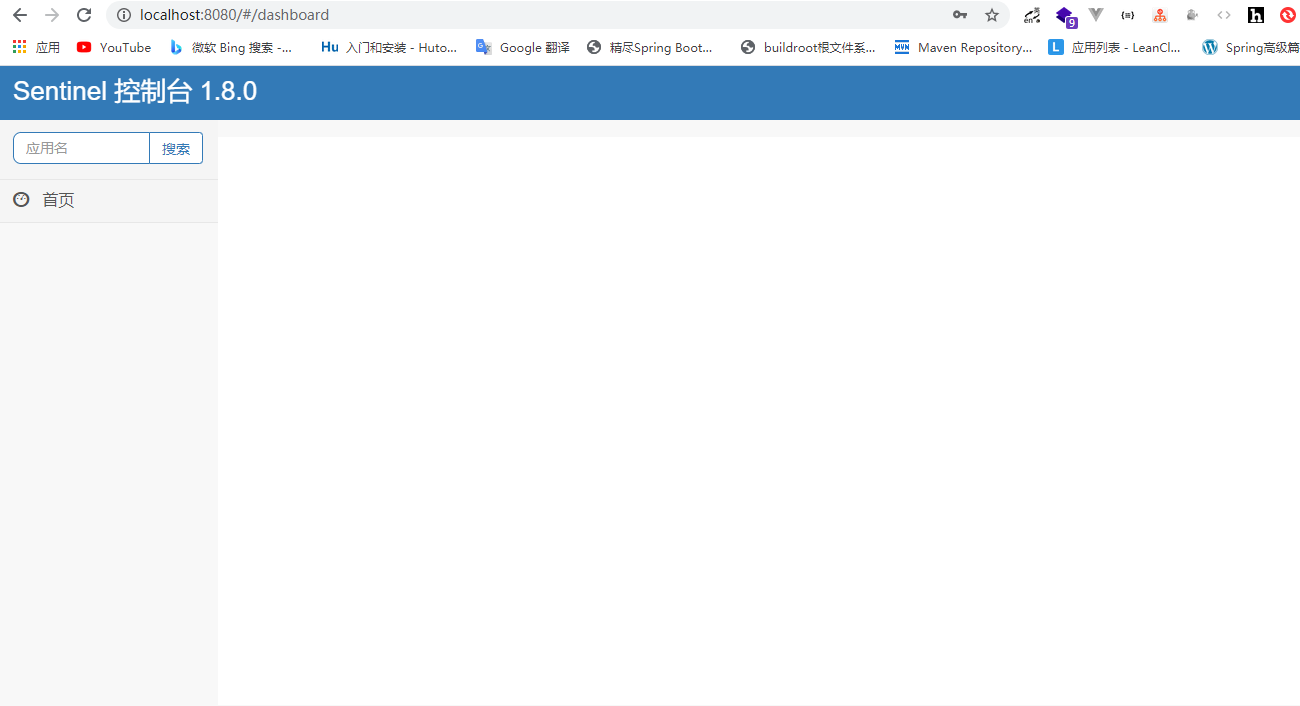Open the Google 翻译 bookmark
1300x706 pixels.
pyautogui.click(x=523, y=47)
